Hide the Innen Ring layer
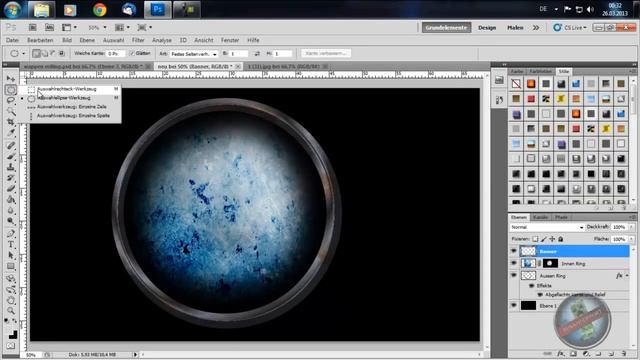640x360 pixels. [x=514, y=263]
